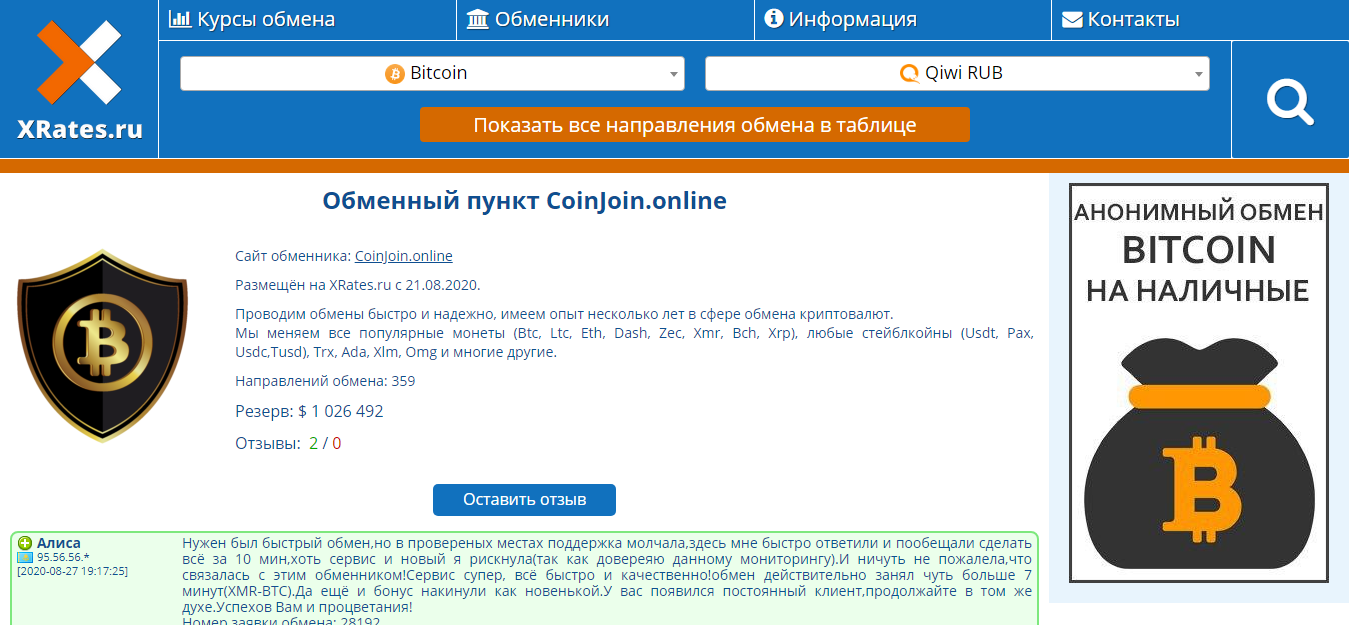Click the reviewer name Алиса

(x=59, y=543)
